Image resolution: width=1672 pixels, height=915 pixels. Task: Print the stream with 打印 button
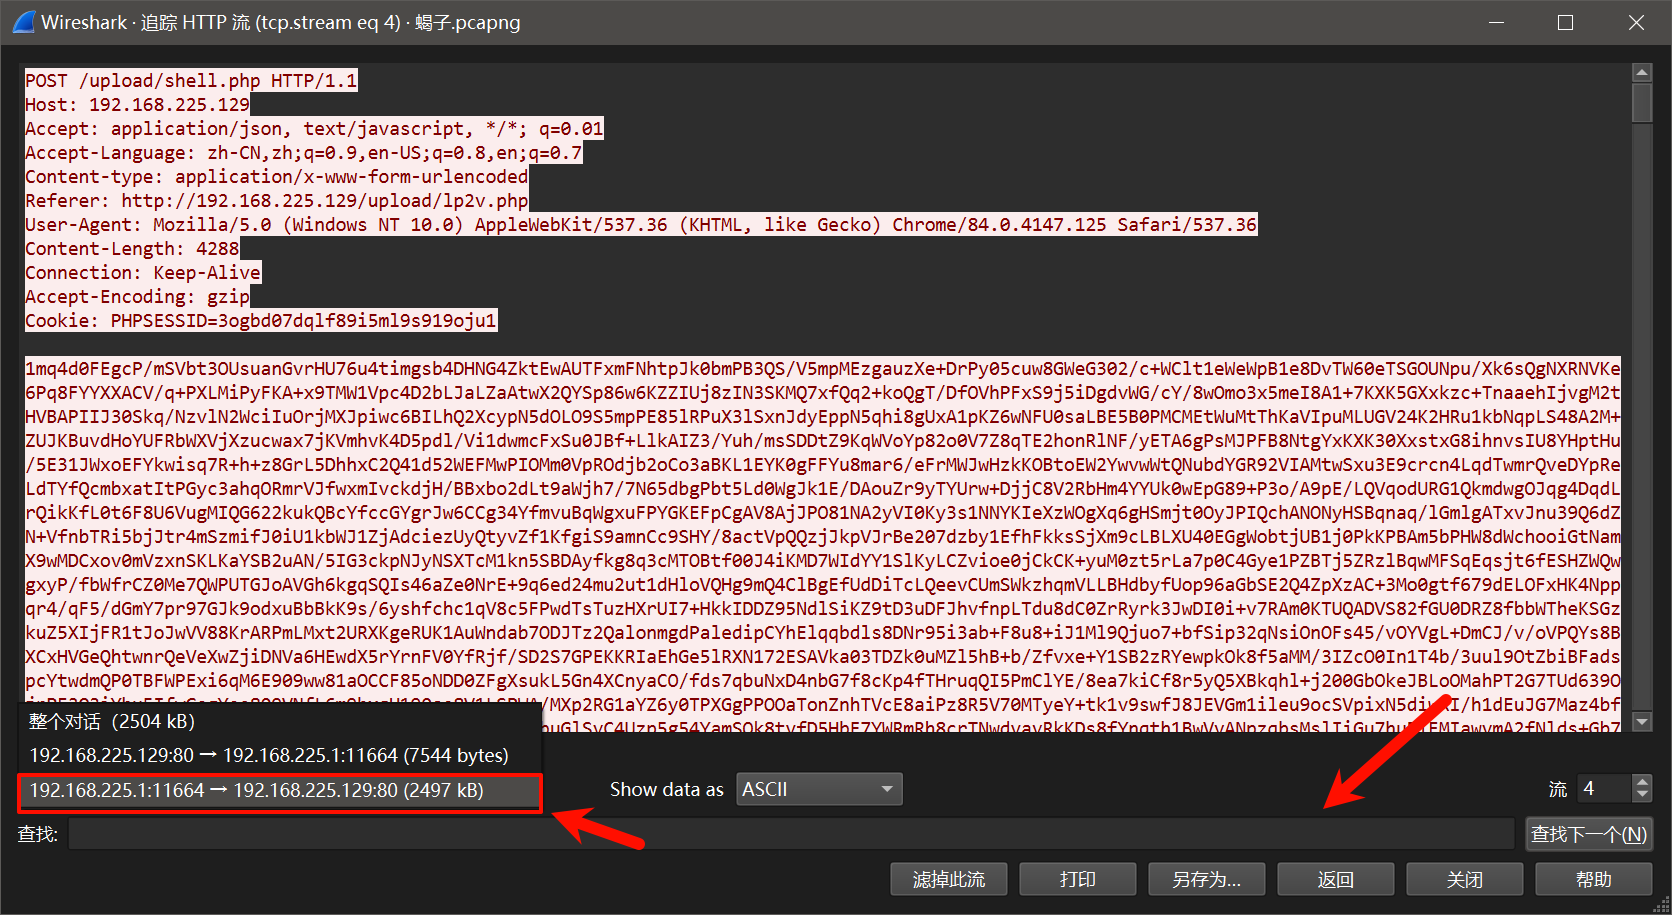(x=1077, y=879)
